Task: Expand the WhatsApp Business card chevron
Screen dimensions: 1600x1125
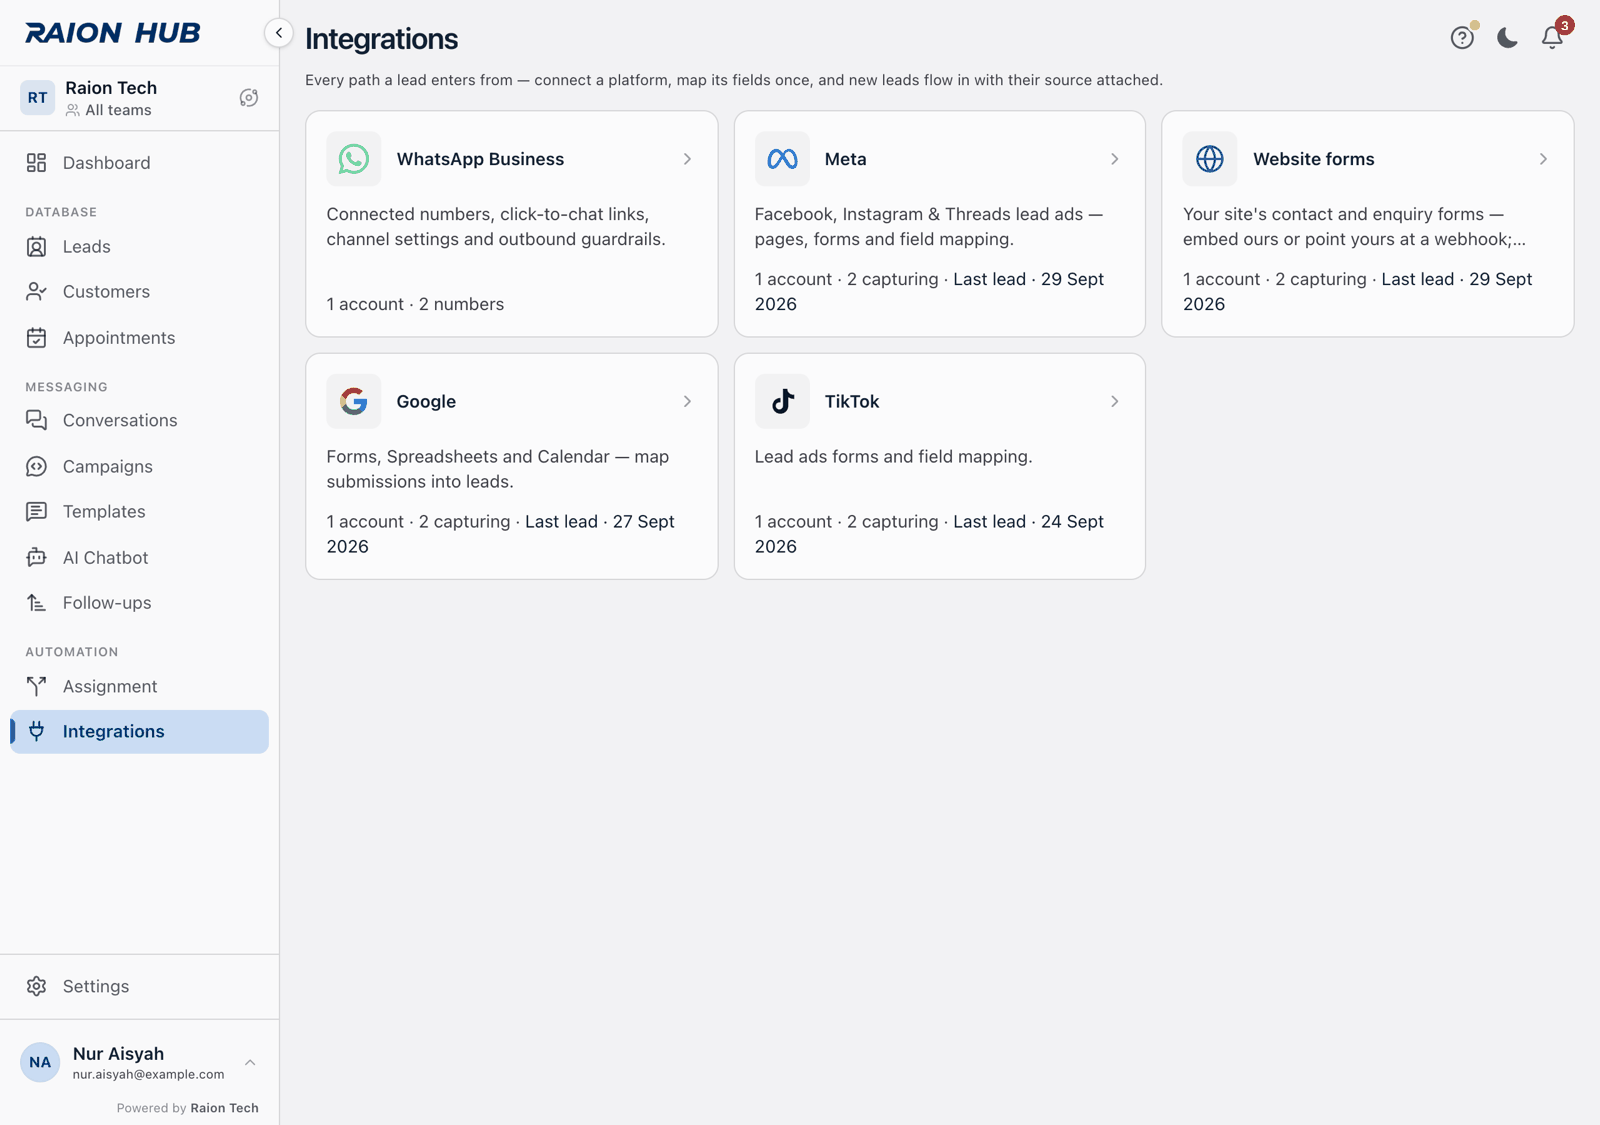Action: click(687, 159)
